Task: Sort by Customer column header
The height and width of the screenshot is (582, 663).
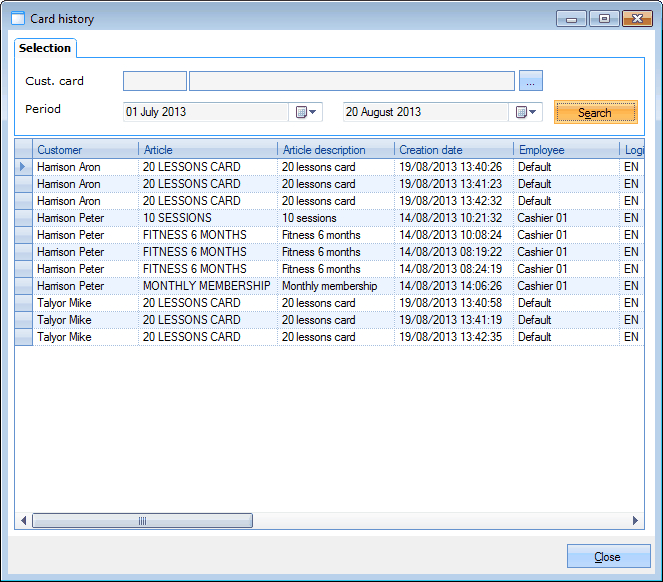Action: coord(85,150)
